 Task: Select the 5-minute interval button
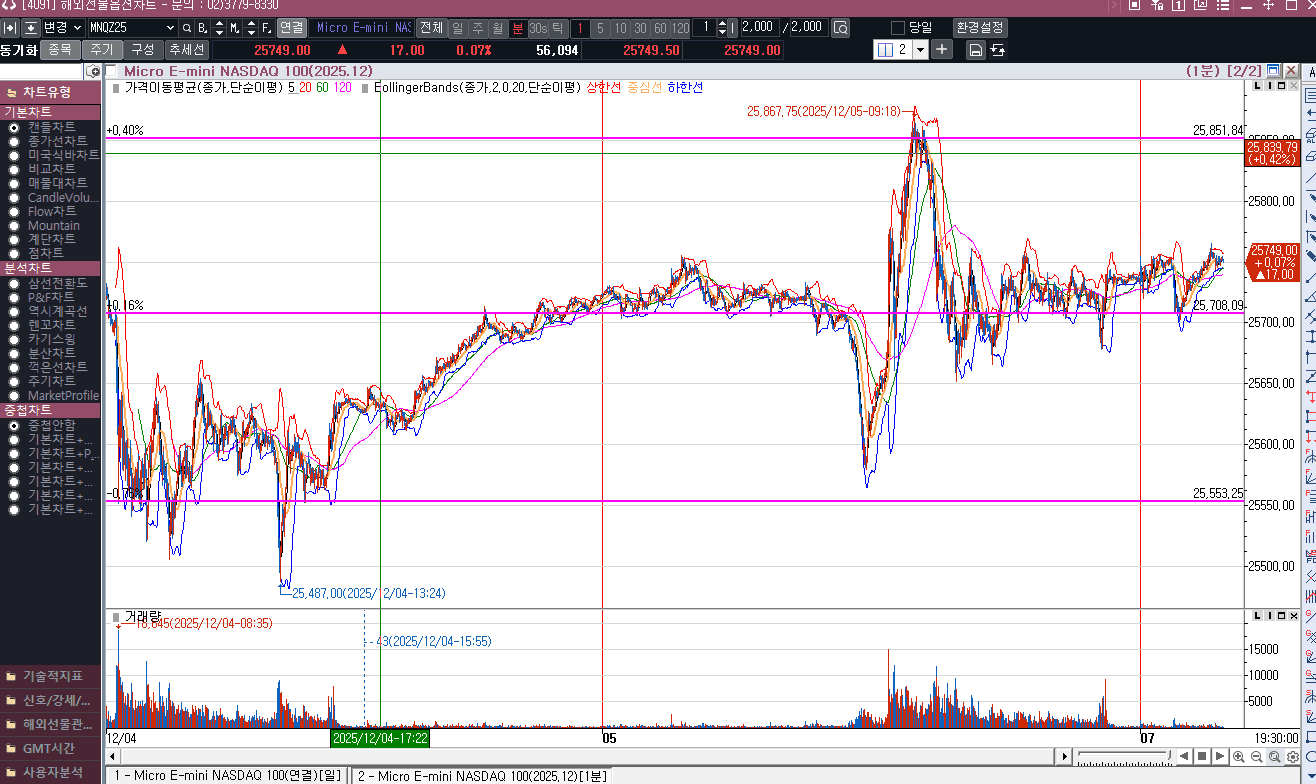coord(600,28)
